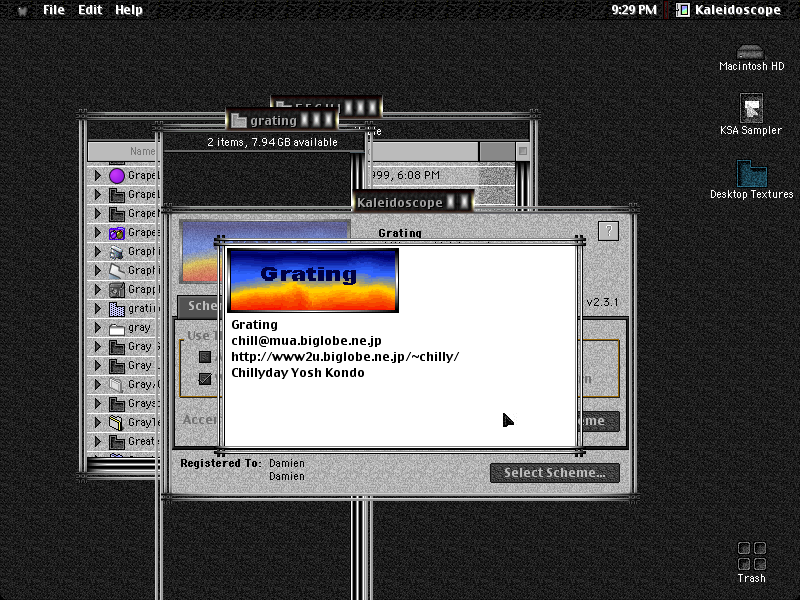Select the blue patterned grati folder icon
800x600 pixels.
(x=117, y=309)
